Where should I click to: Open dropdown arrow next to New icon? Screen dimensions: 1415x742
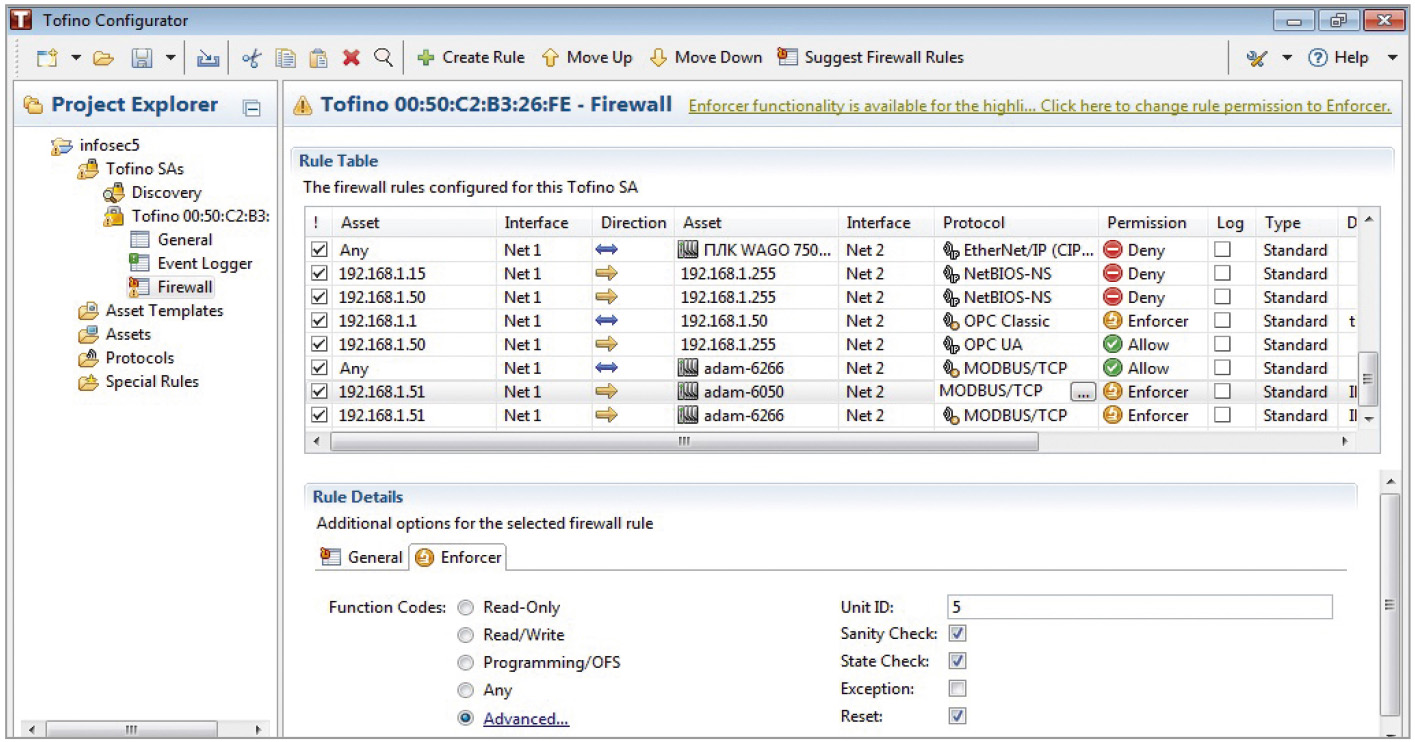[76, 58]
